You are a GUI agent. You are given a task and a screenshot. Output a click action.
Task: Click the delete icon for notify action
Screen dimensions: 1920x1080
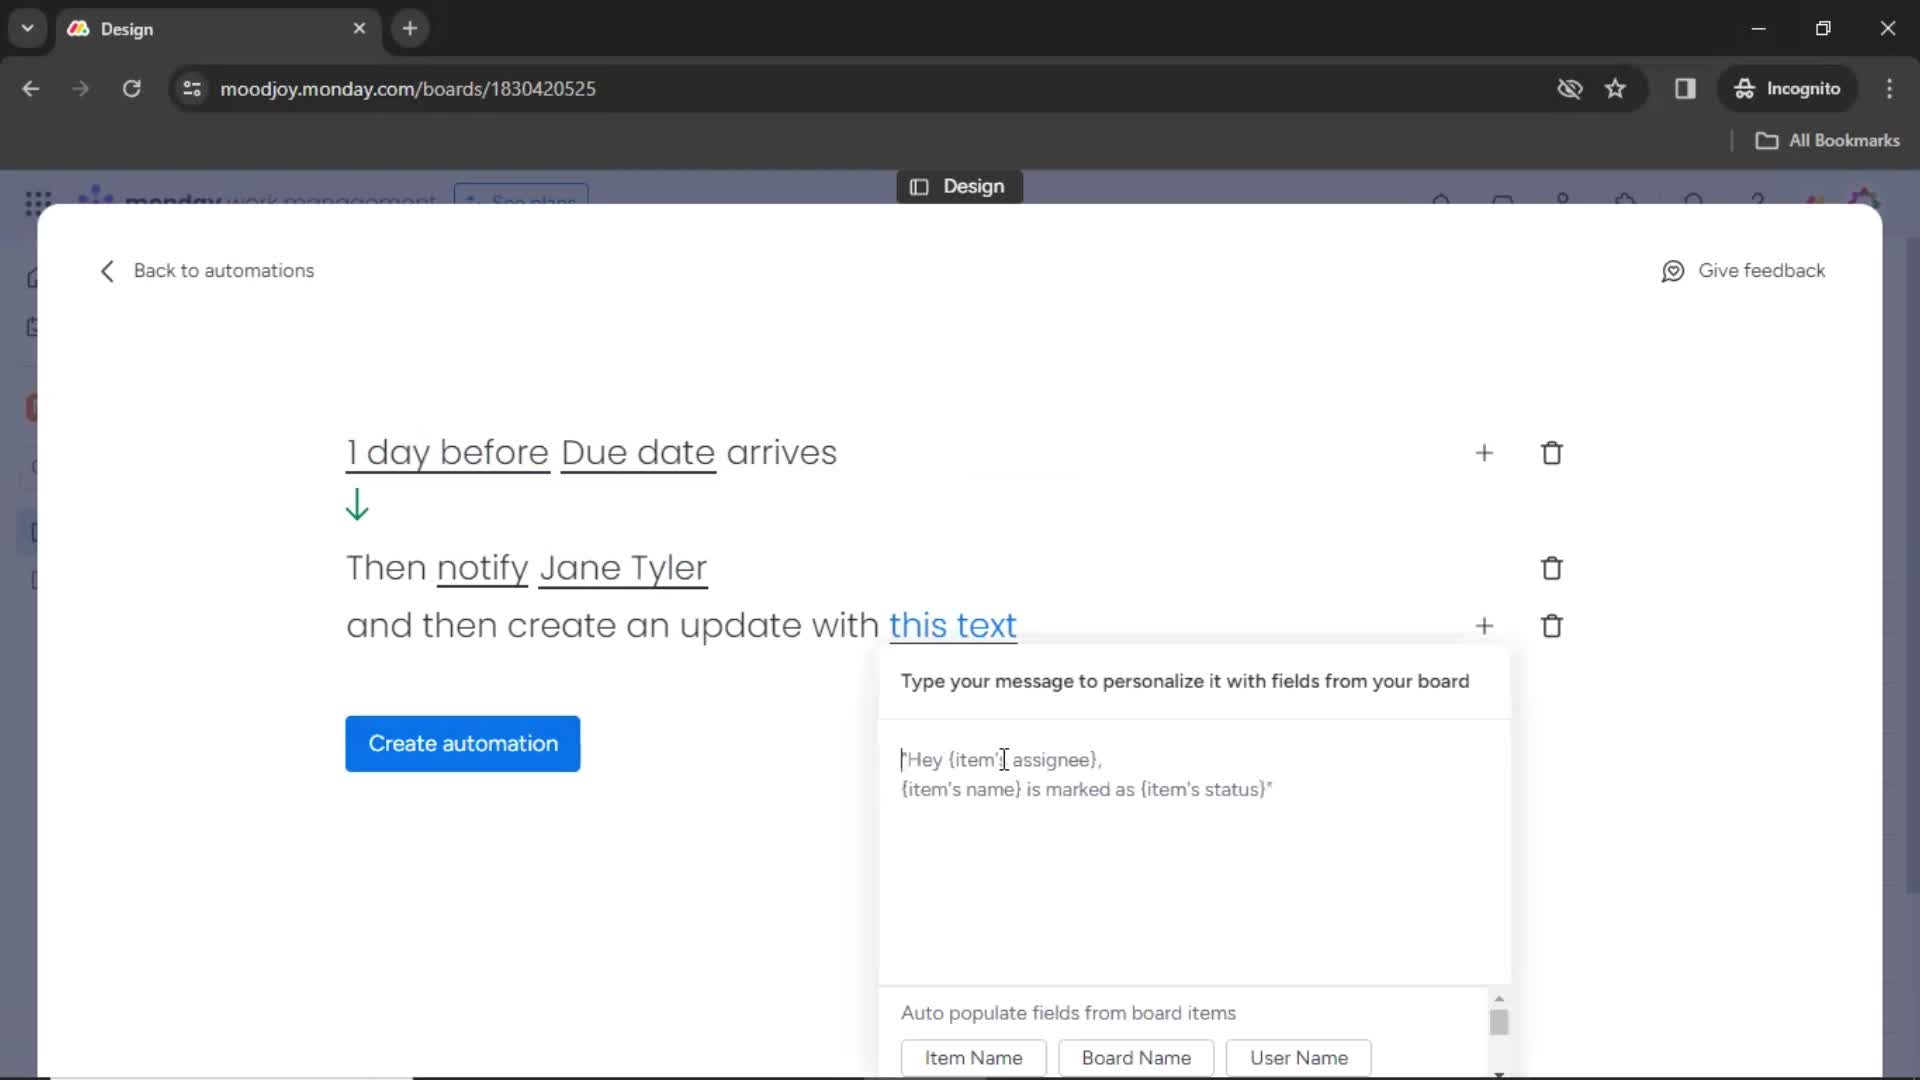click(x=1552, y=567)
